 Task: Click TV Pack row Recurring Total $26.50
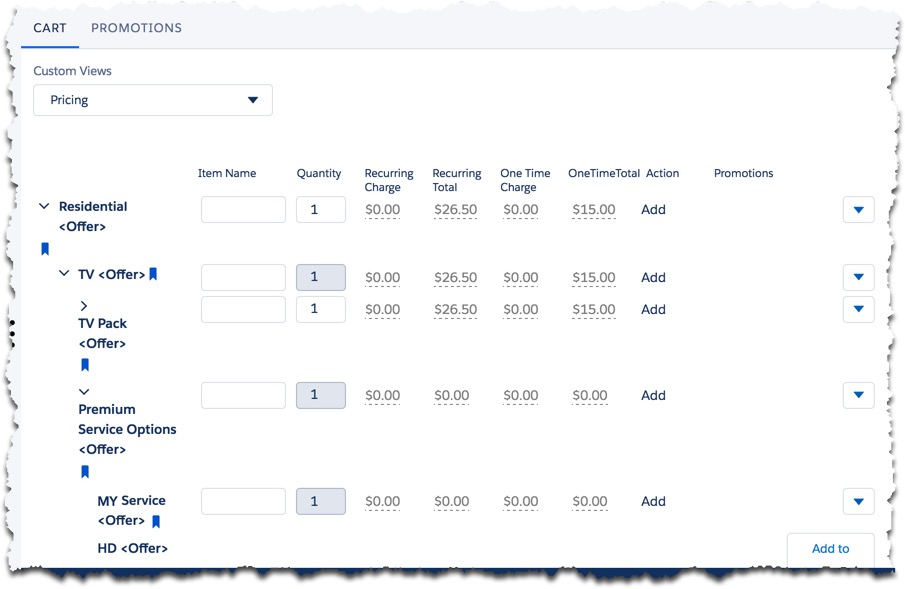[x=455, y=309]
